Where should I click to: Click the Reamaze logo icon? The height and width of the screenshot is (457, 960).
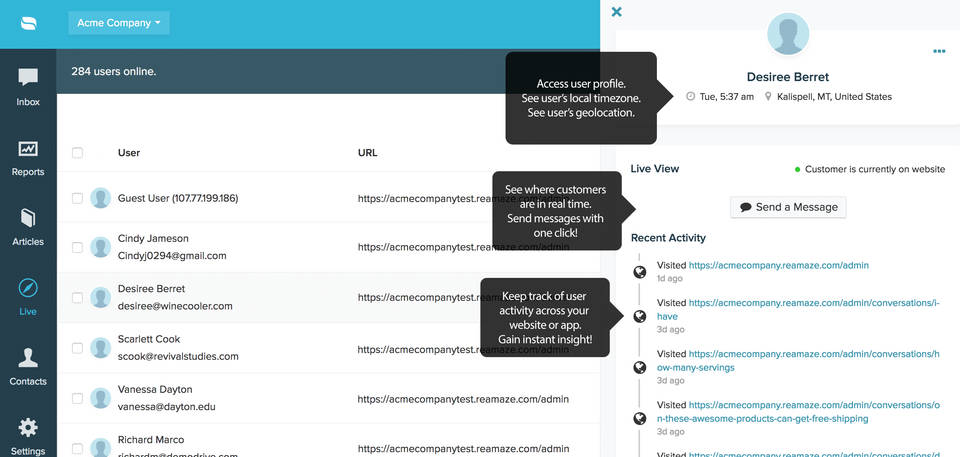28,22
